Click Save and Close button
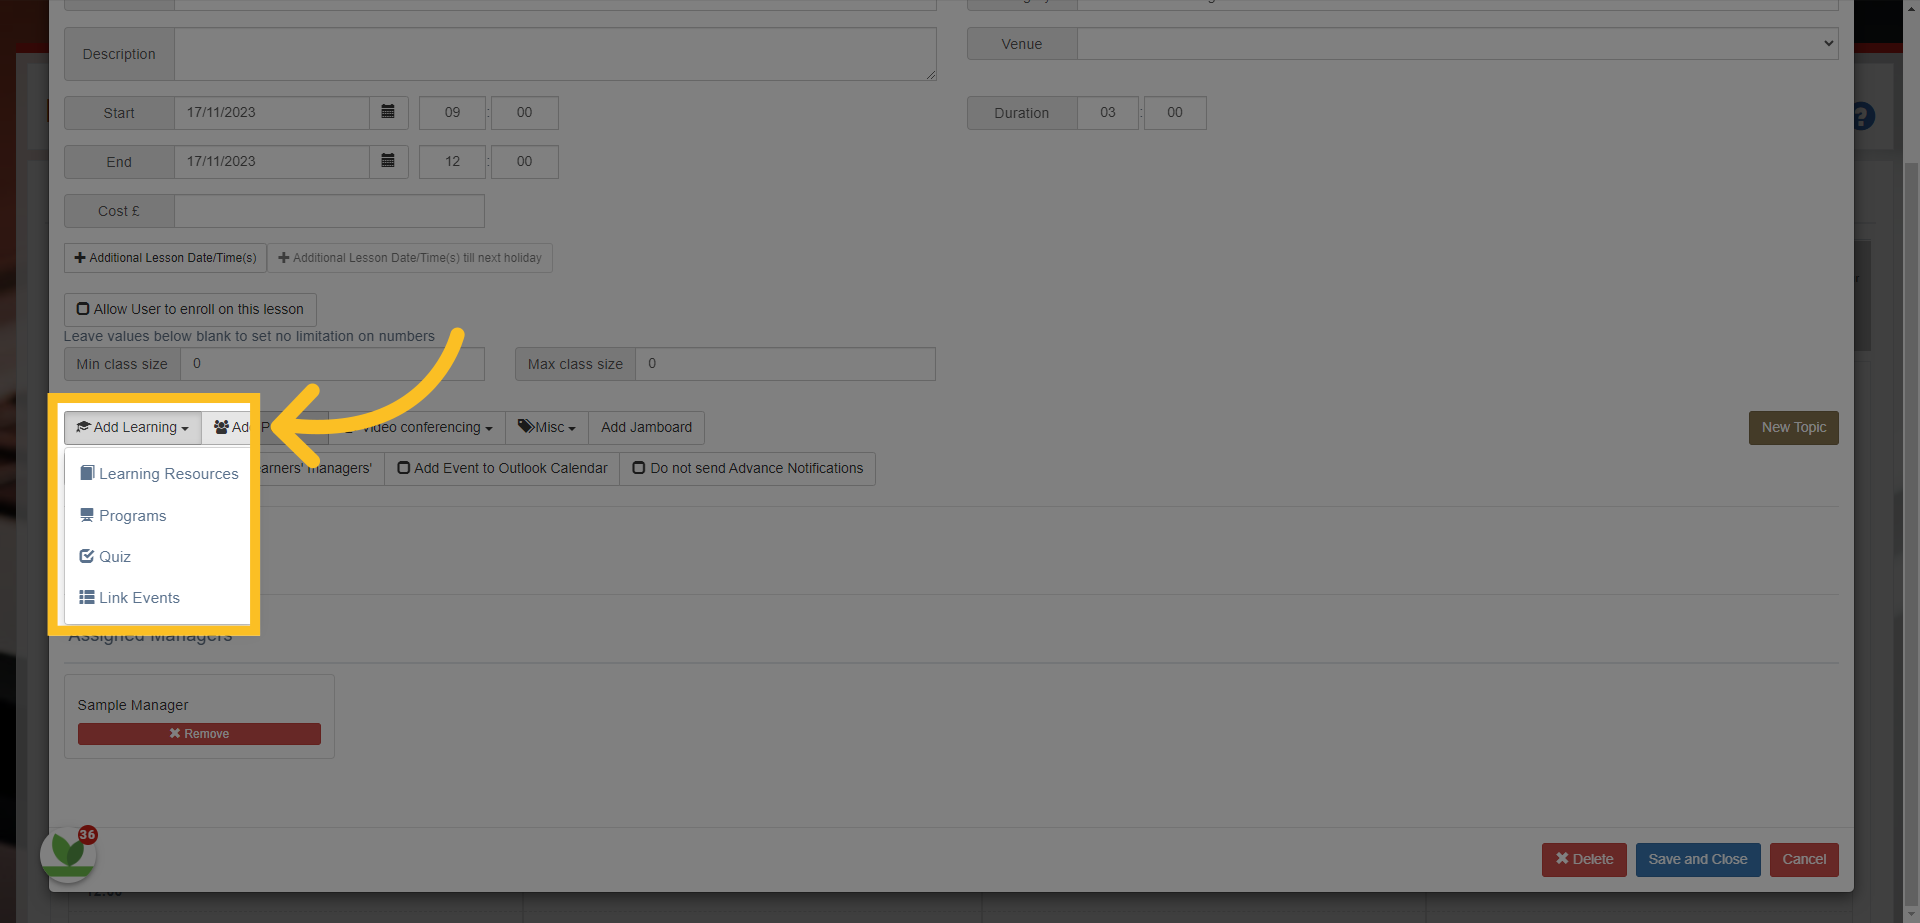This screenshot has width=1920, height=923. [1698, 860]
